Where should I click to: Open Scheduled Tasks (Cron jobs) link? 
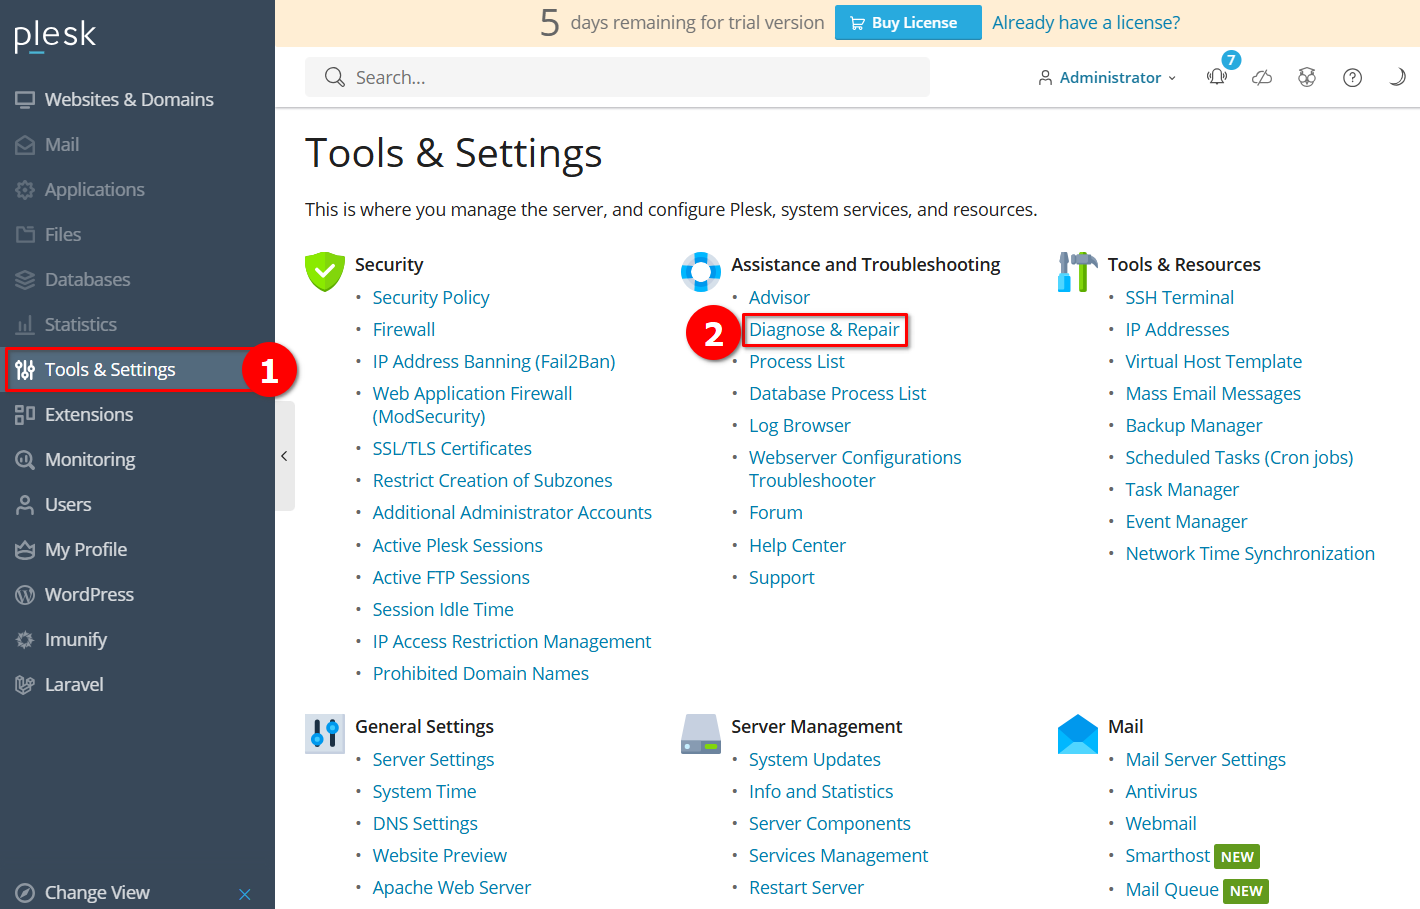1239,457
